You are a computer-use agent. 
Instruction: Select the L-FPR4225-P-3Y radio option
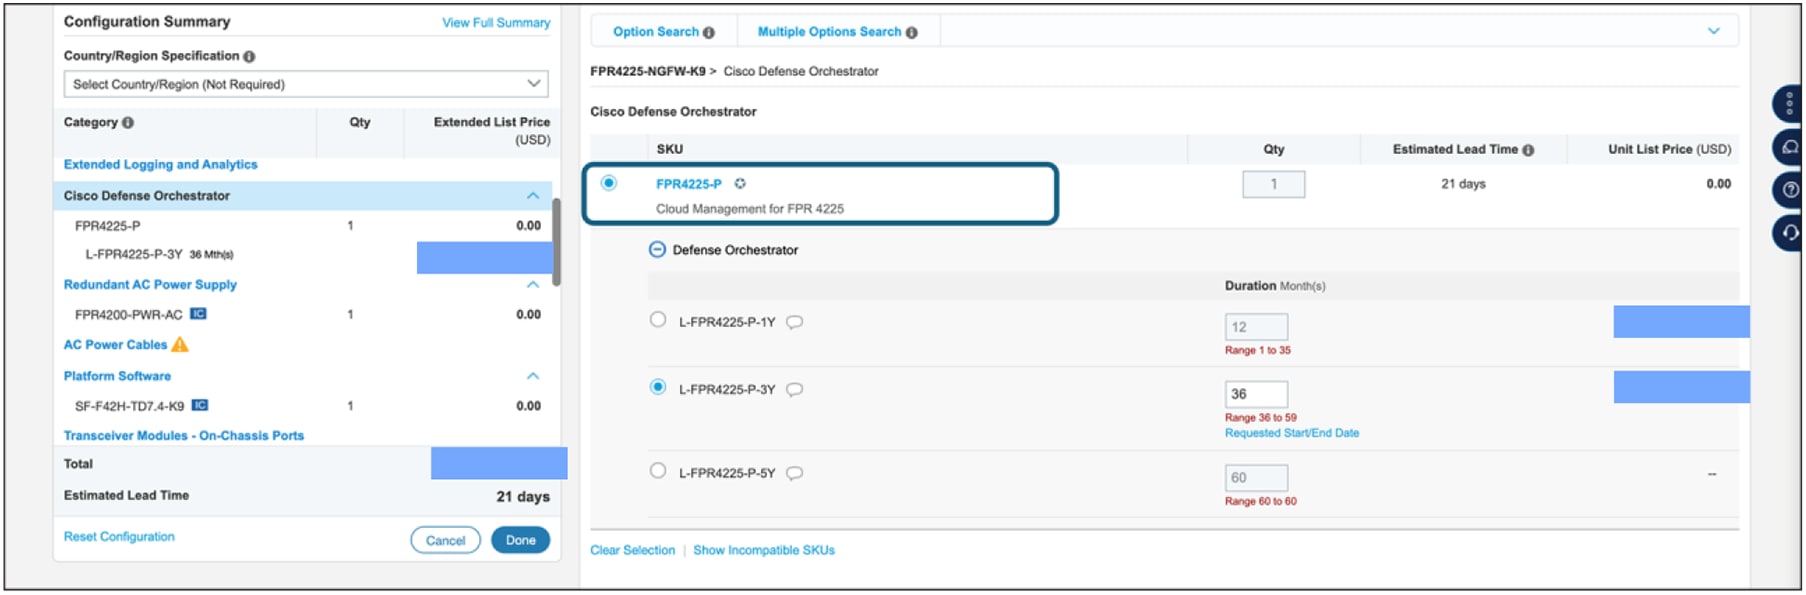click(658, 387)
